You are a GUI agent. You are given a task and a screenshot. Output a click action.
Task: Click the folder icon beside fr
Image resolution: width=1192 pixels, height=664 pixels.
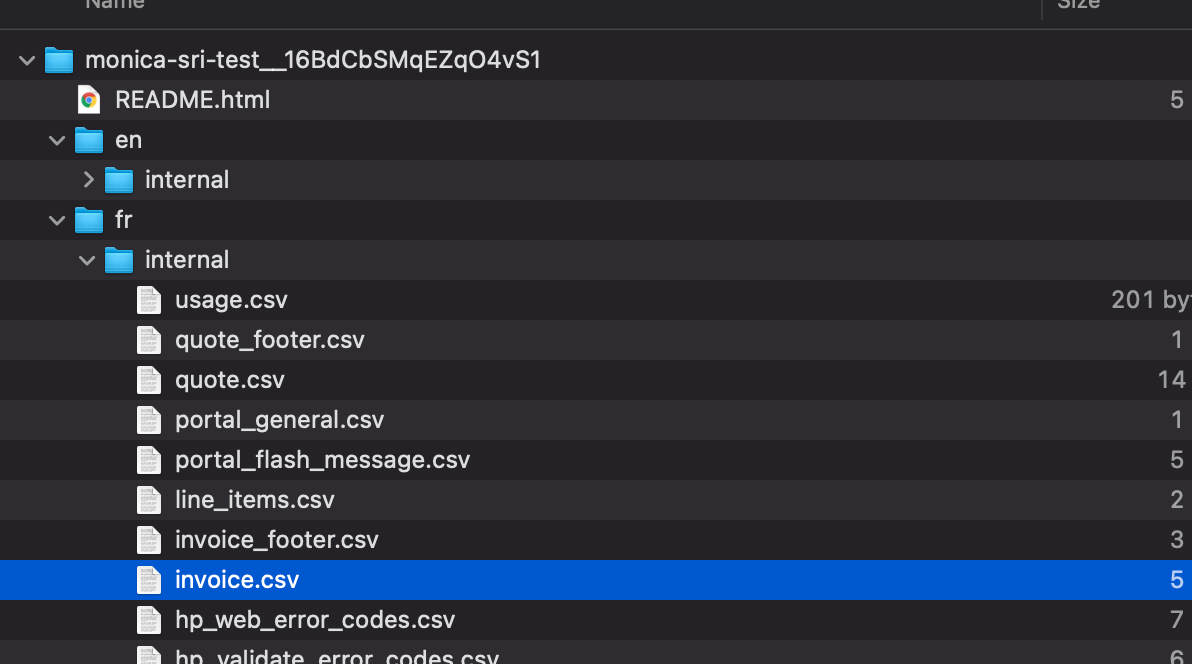point(89,220)
